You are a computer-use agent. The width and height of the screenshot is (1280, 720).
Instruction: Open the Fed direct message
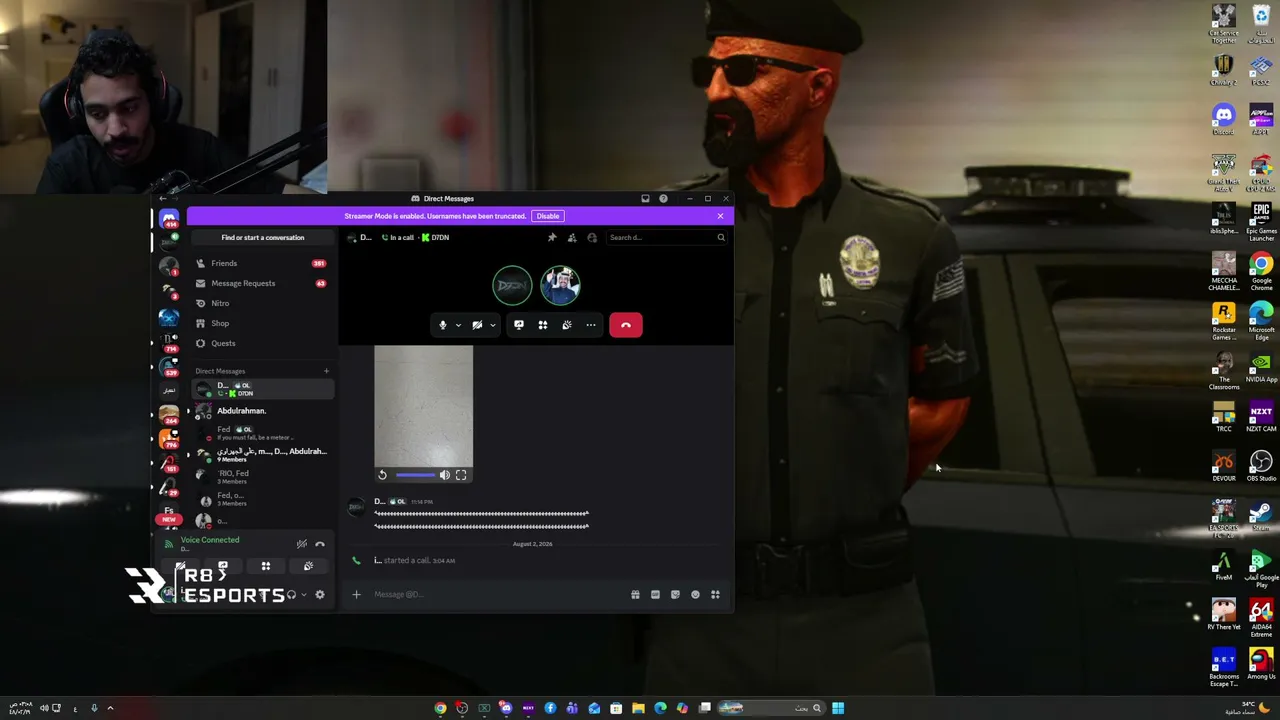262,433
